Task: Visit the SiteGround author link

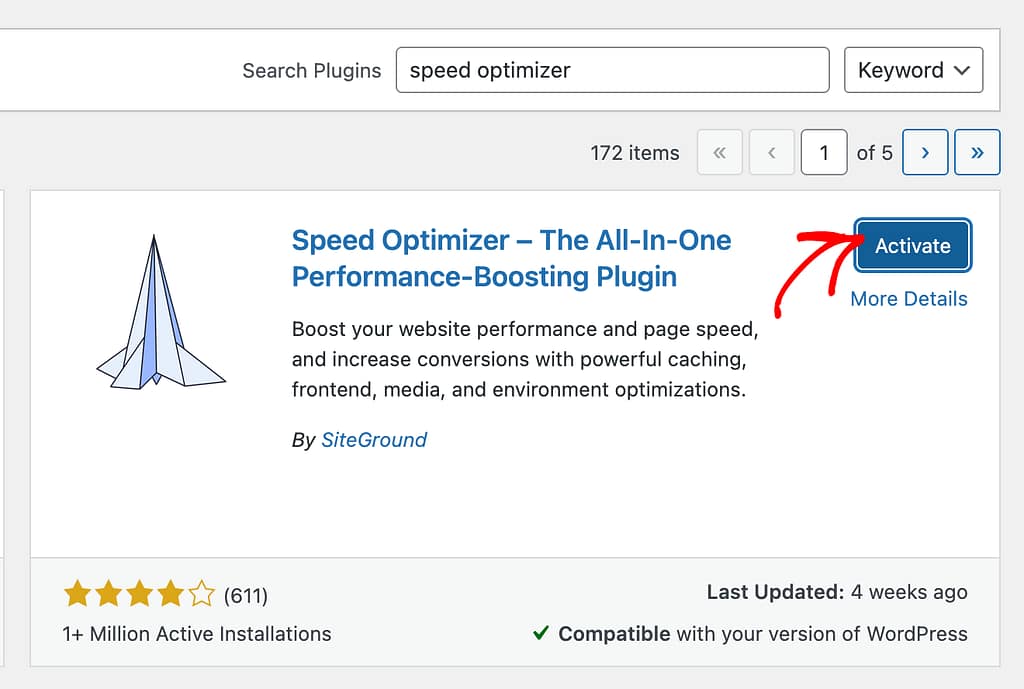Action: (373, 440)
